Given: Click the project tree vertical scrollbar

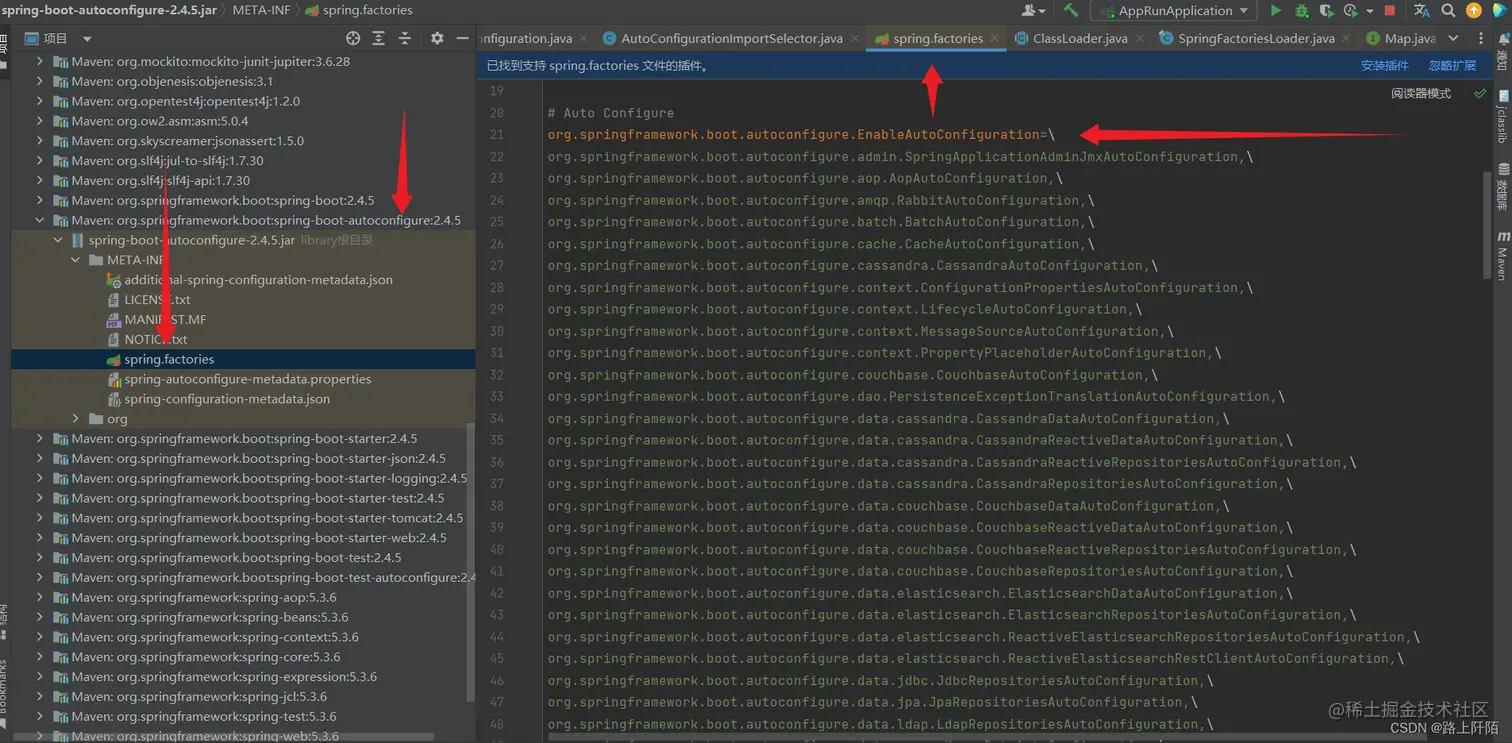Looking at the screenshot, I should point(471,560).
